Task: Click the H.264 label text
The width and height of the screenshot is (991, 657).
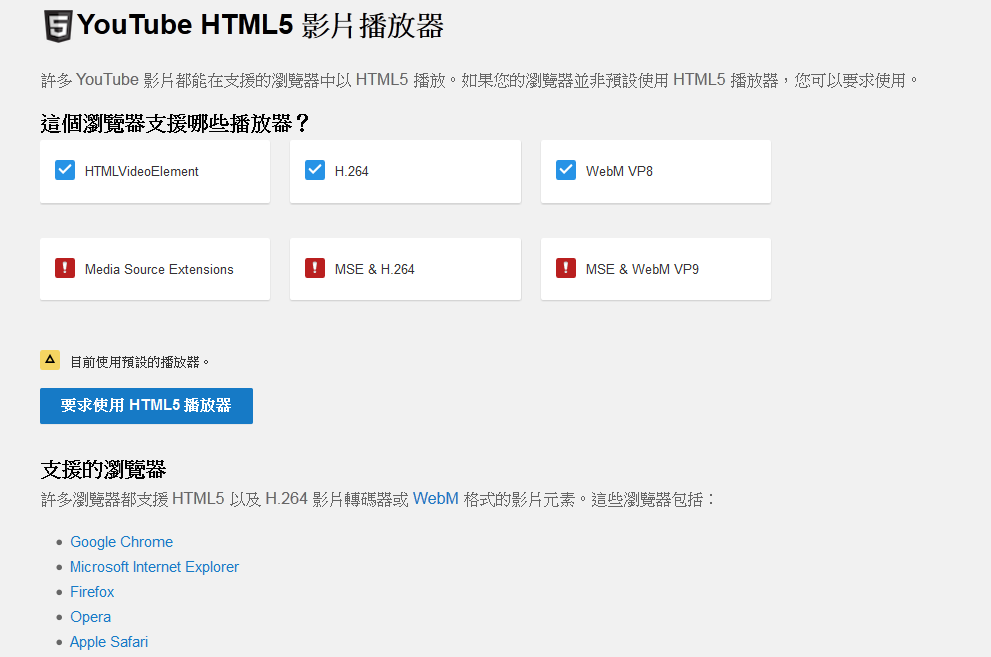Action: pyautogui.click(x=351, y=171)
